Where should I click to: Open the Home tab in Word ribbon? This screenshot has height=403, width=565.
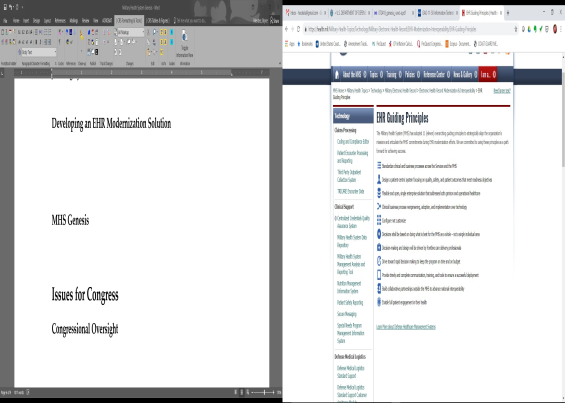pyautogui.click(x=16, y=21)
